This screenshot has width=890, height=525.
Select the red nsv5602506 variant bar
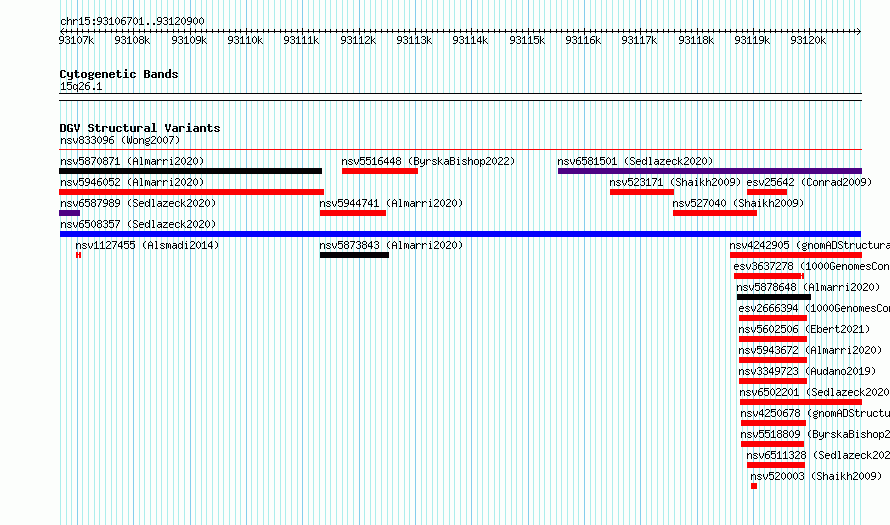773,339
